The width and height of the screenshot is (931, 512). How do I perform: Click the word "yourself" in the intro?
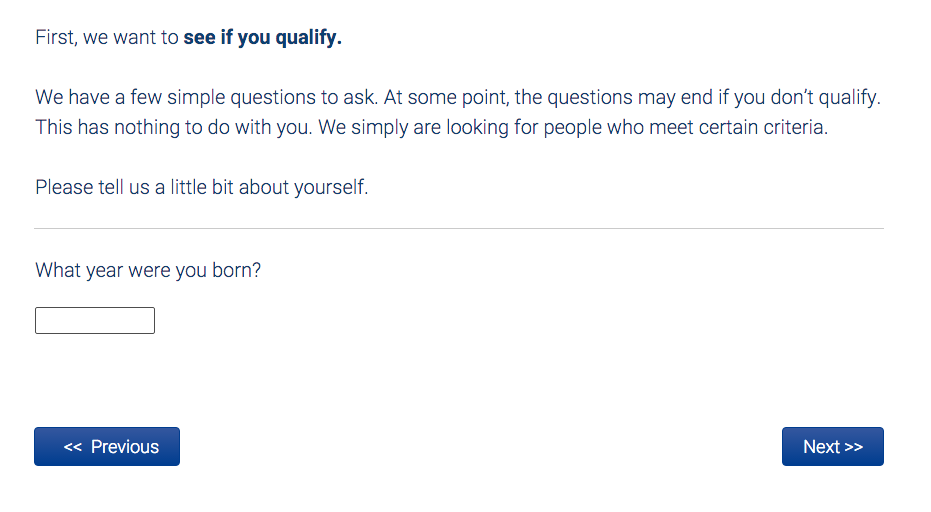coord(330,187)
